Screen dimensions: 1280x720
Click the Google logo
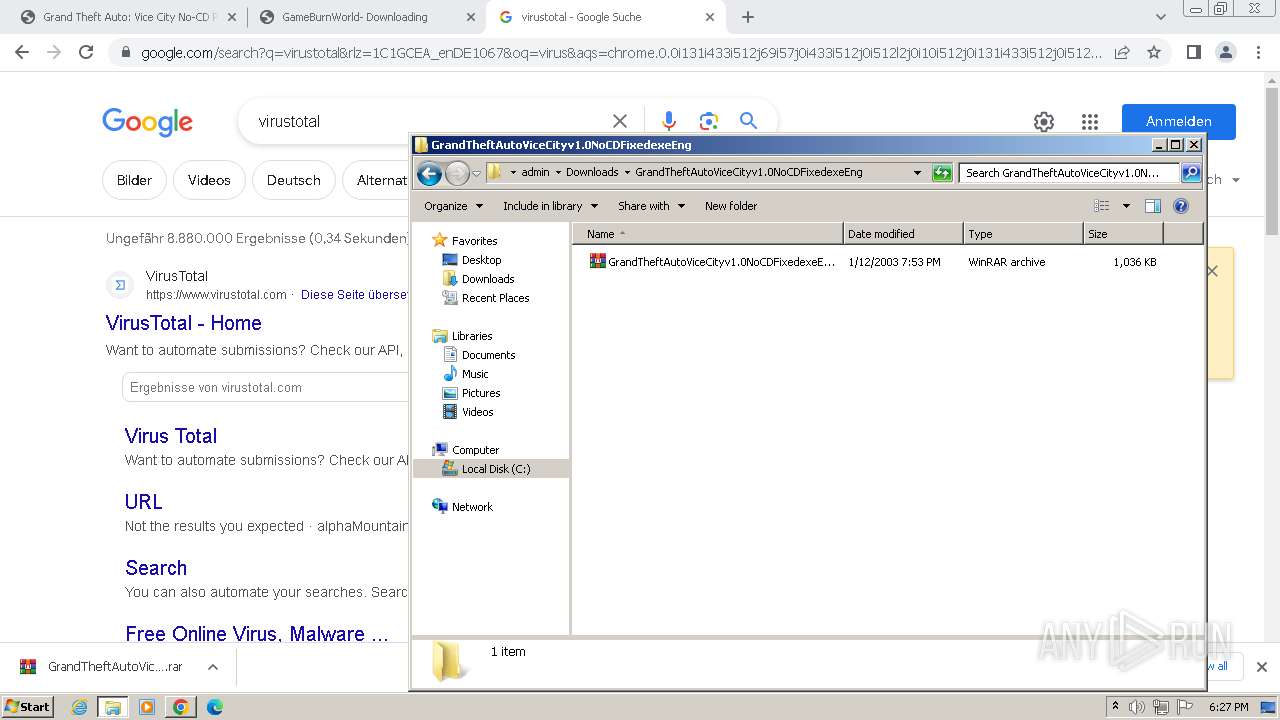[147, 122]
